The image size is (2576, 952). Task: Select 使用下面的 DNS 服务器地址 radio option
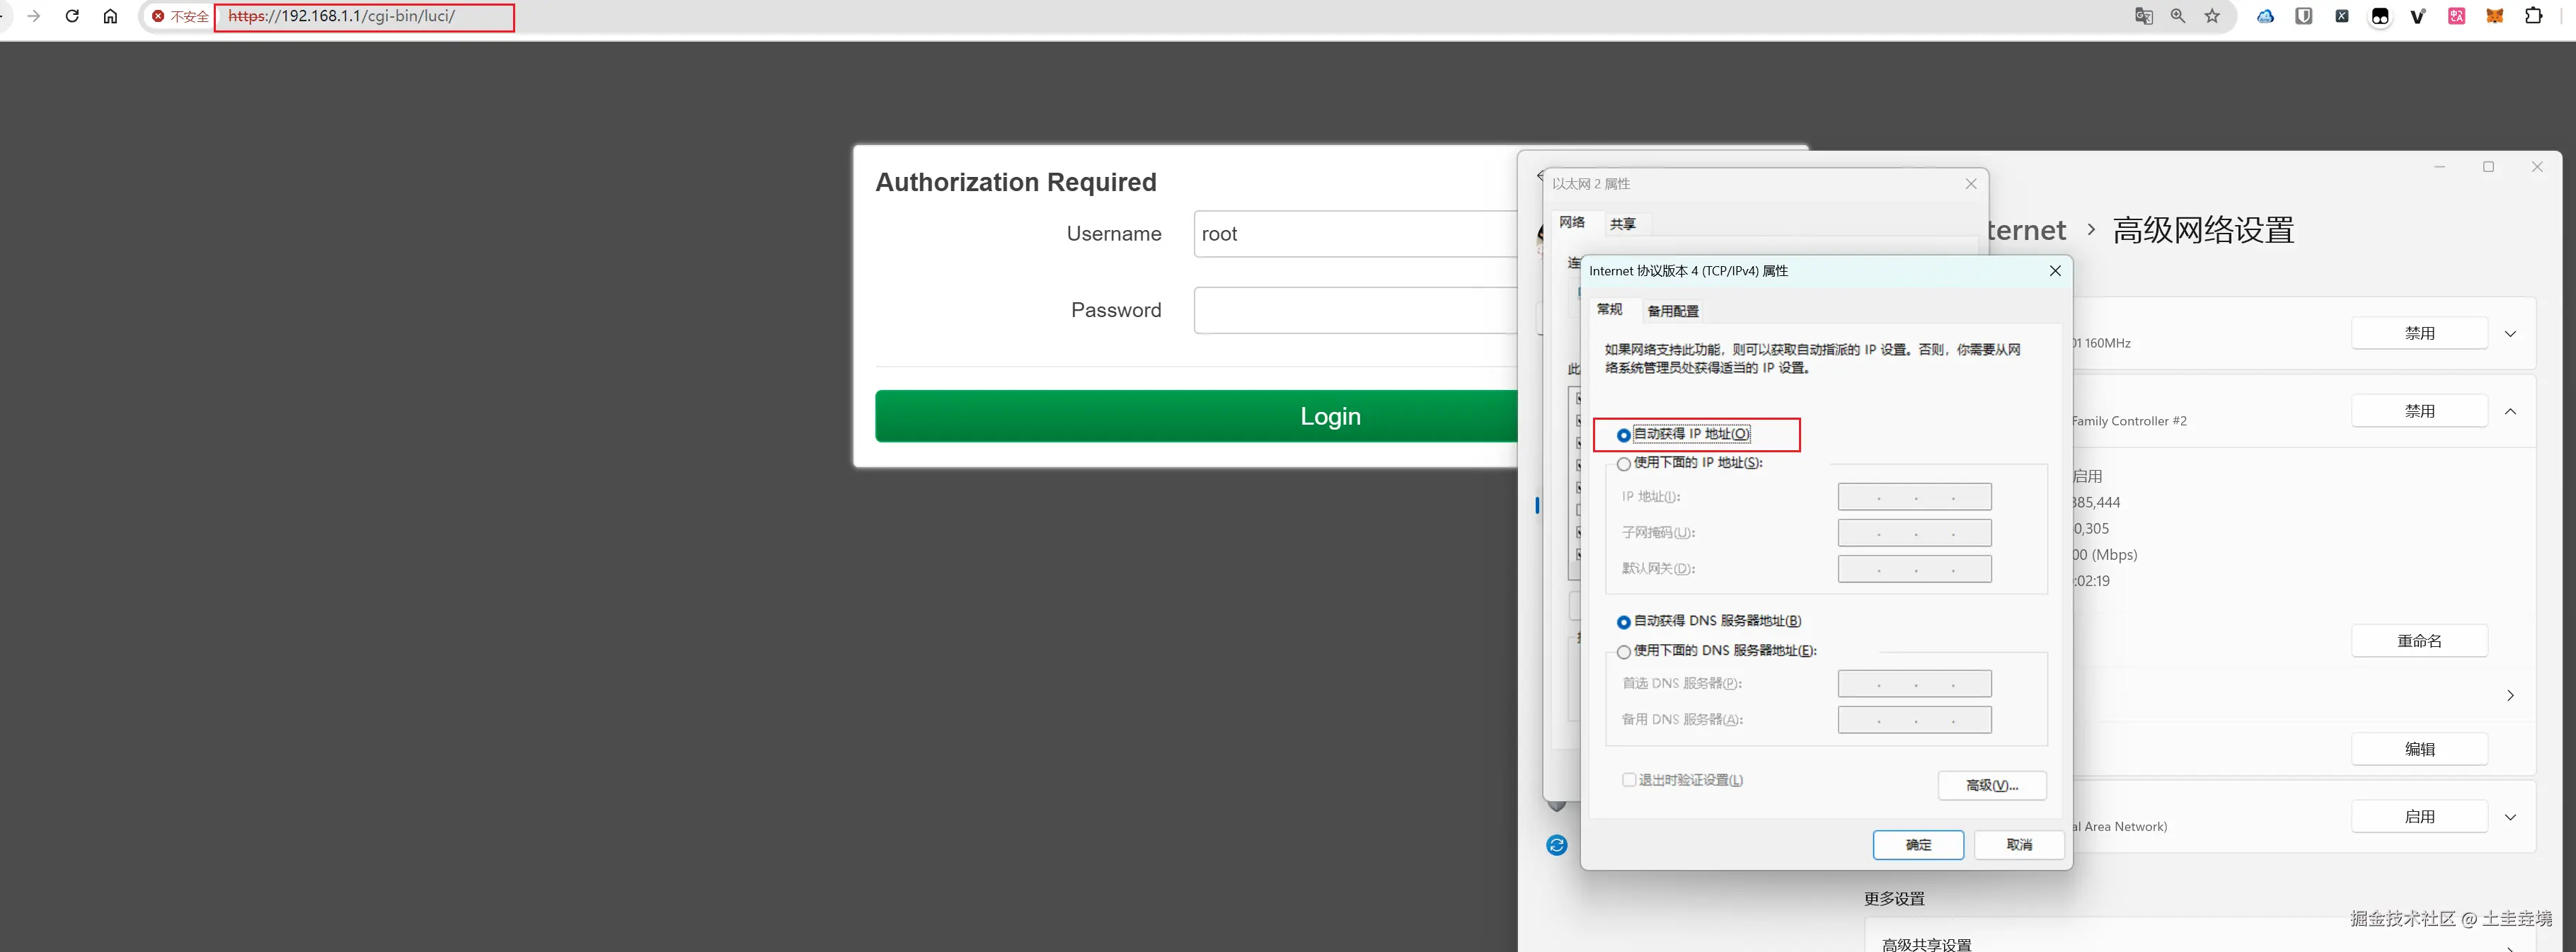pyautogui.click(x=1623, y=652)
